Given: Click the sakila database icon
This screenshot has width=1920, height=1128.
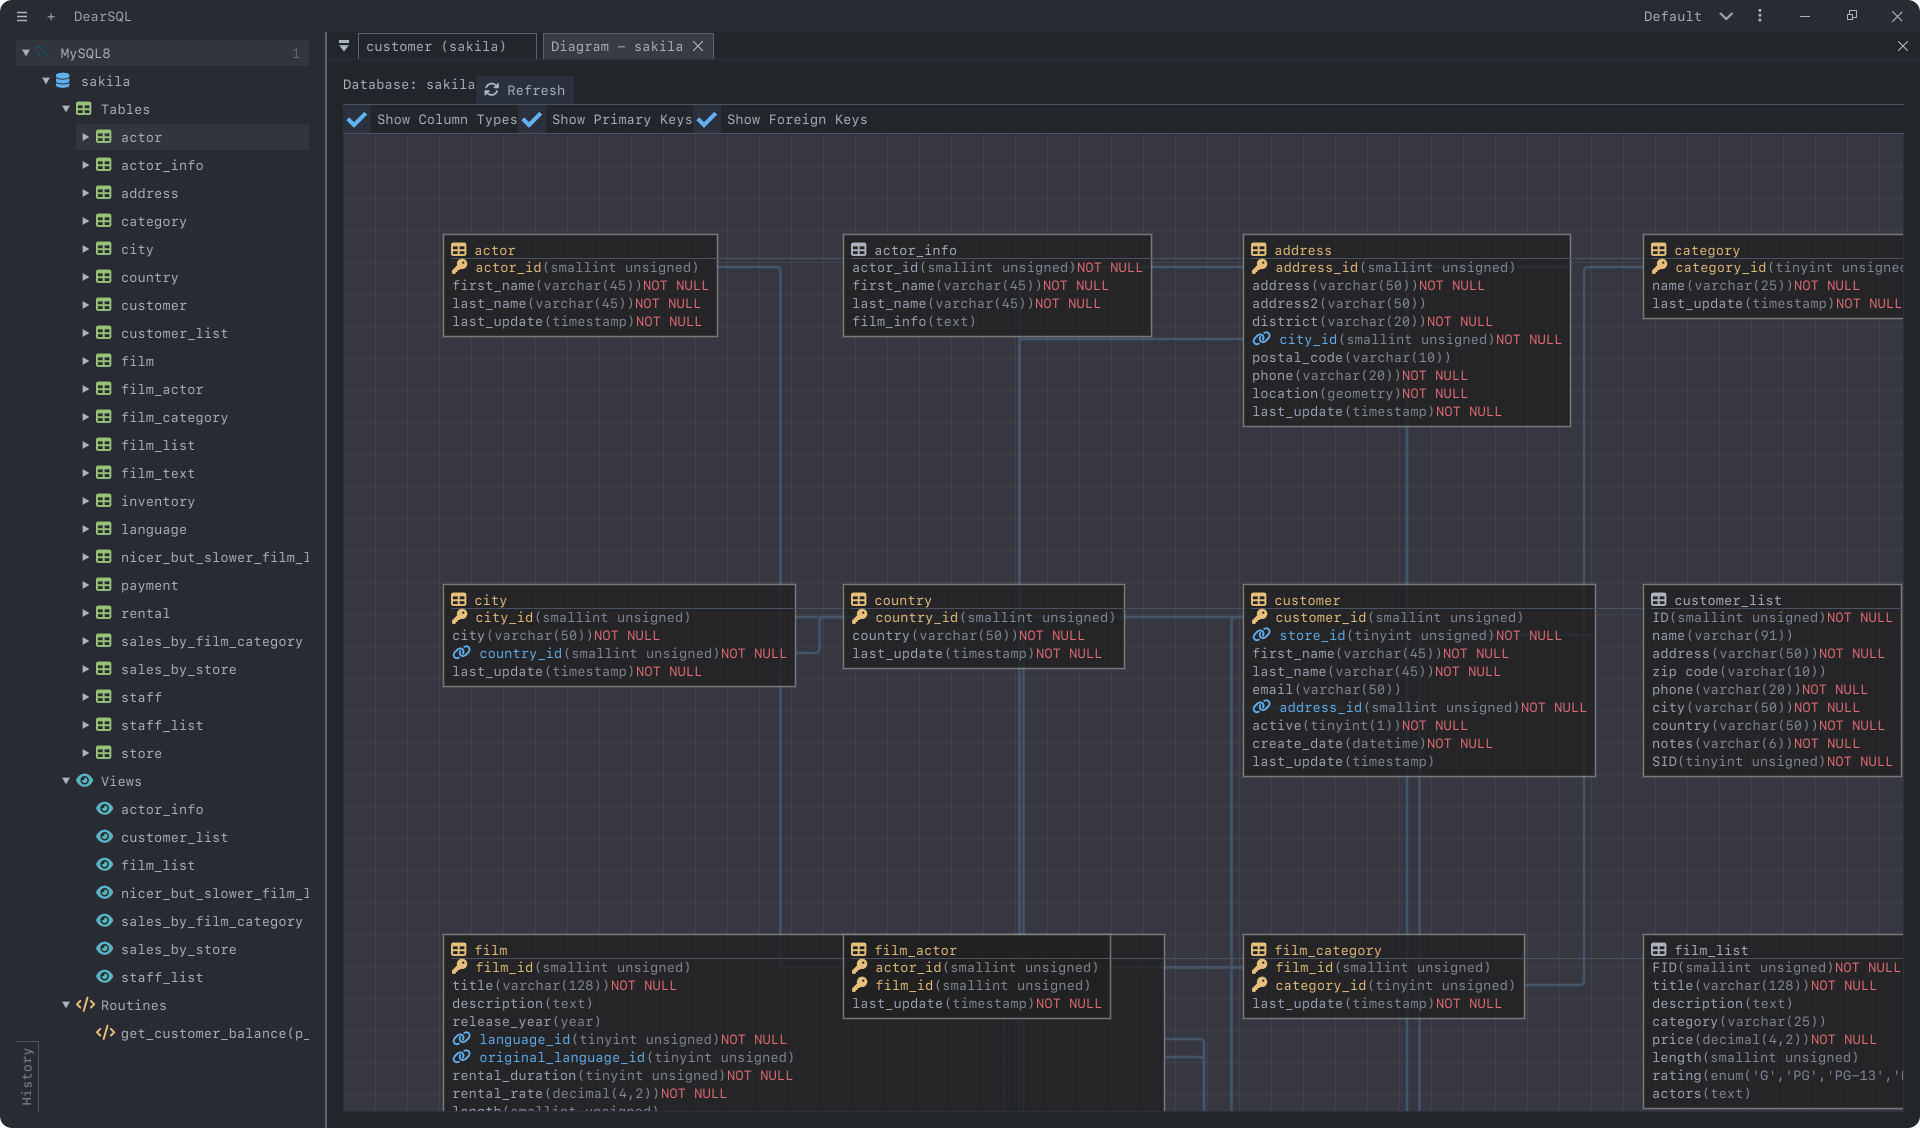Looking at the screenshot, I should point(63,81).
